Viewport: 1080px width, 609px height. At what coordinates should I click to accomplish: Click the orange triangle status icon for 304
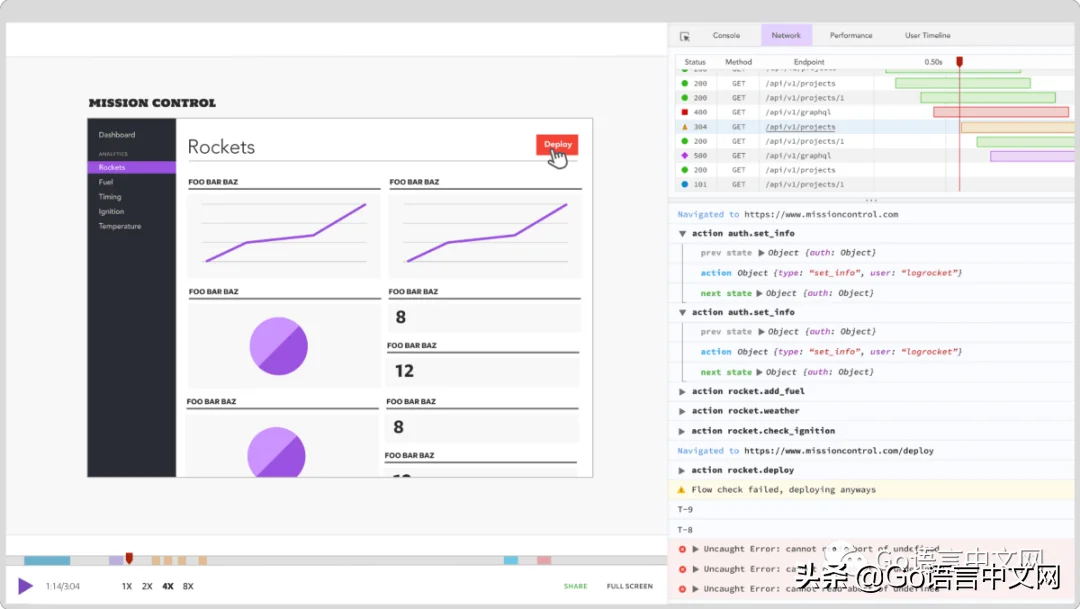[x=685, y=127]
